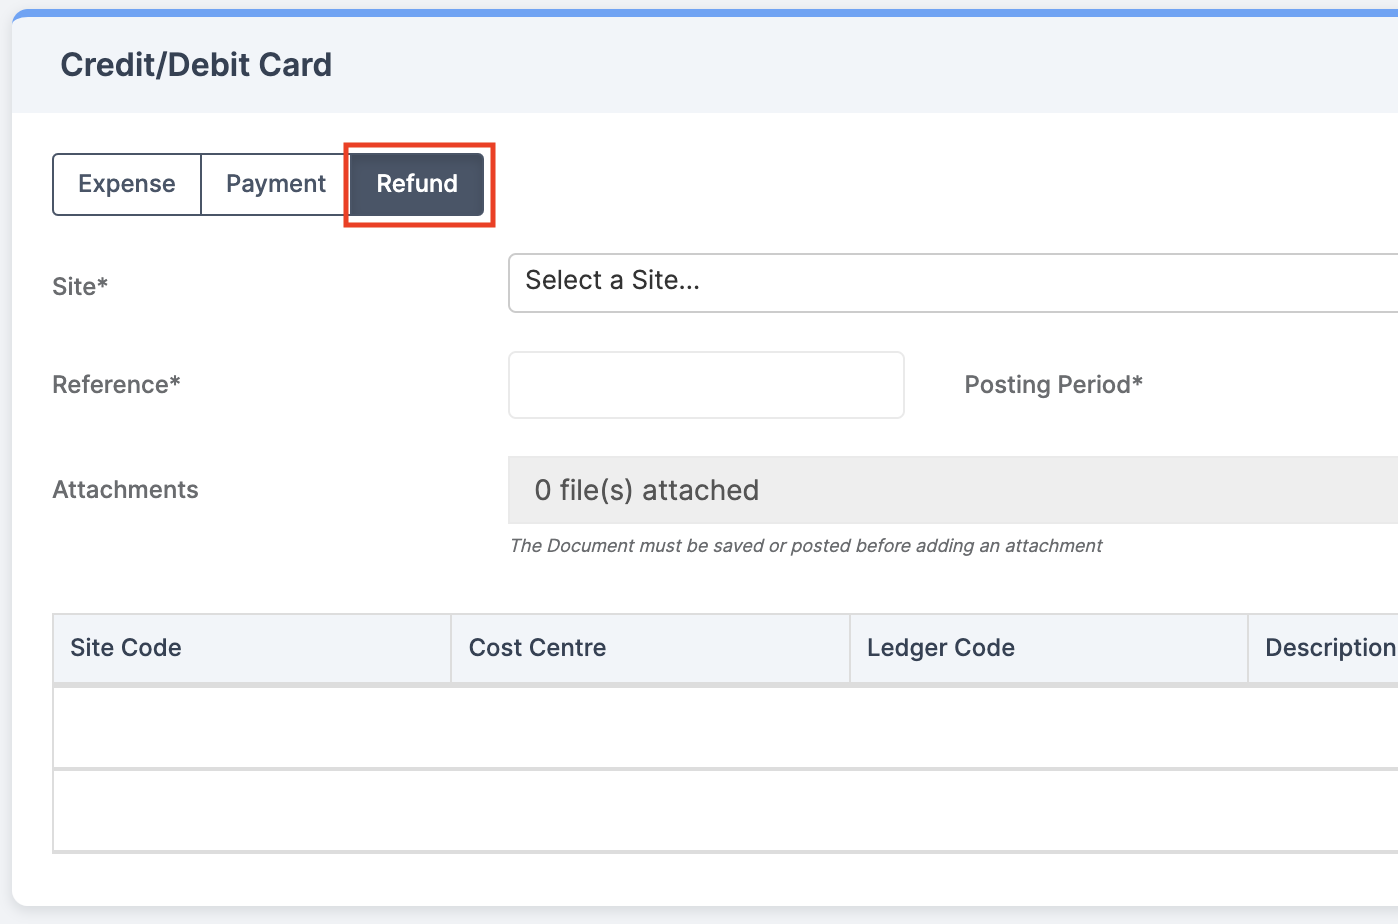
Task: Open the Select a Site dropdown
Action: point(953,282)
